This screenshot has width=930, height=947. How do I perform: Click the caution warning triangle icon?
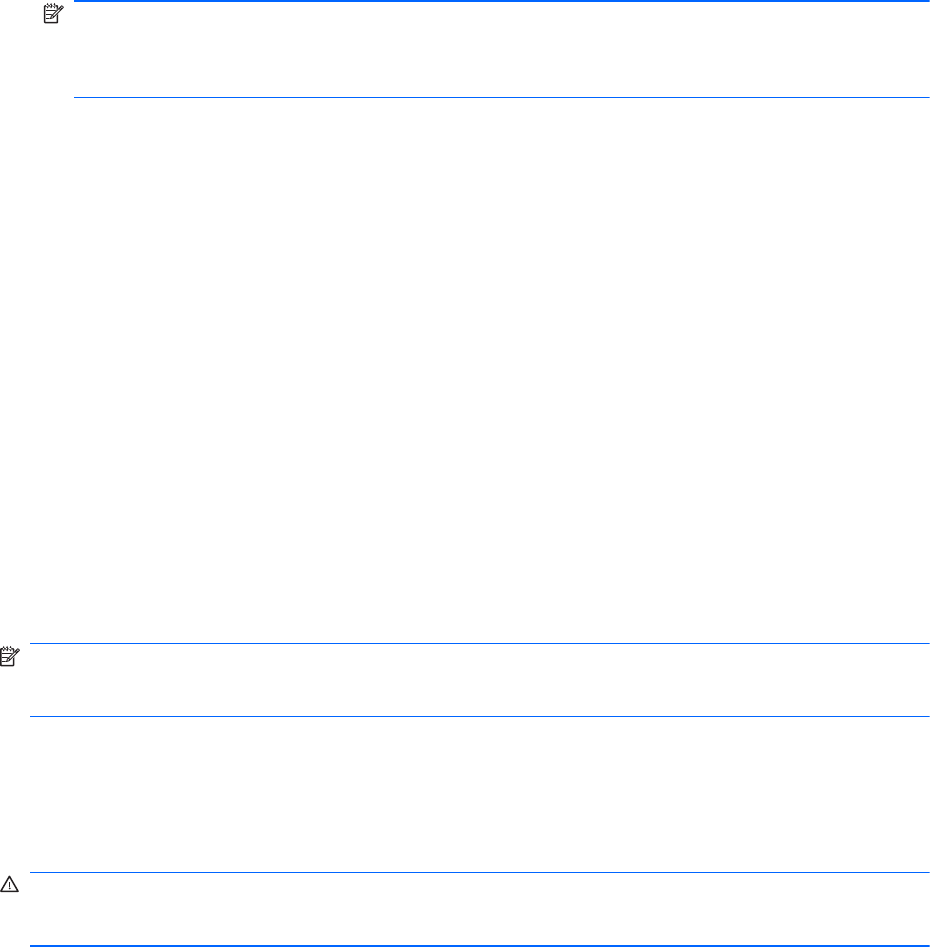coord(10,885)
